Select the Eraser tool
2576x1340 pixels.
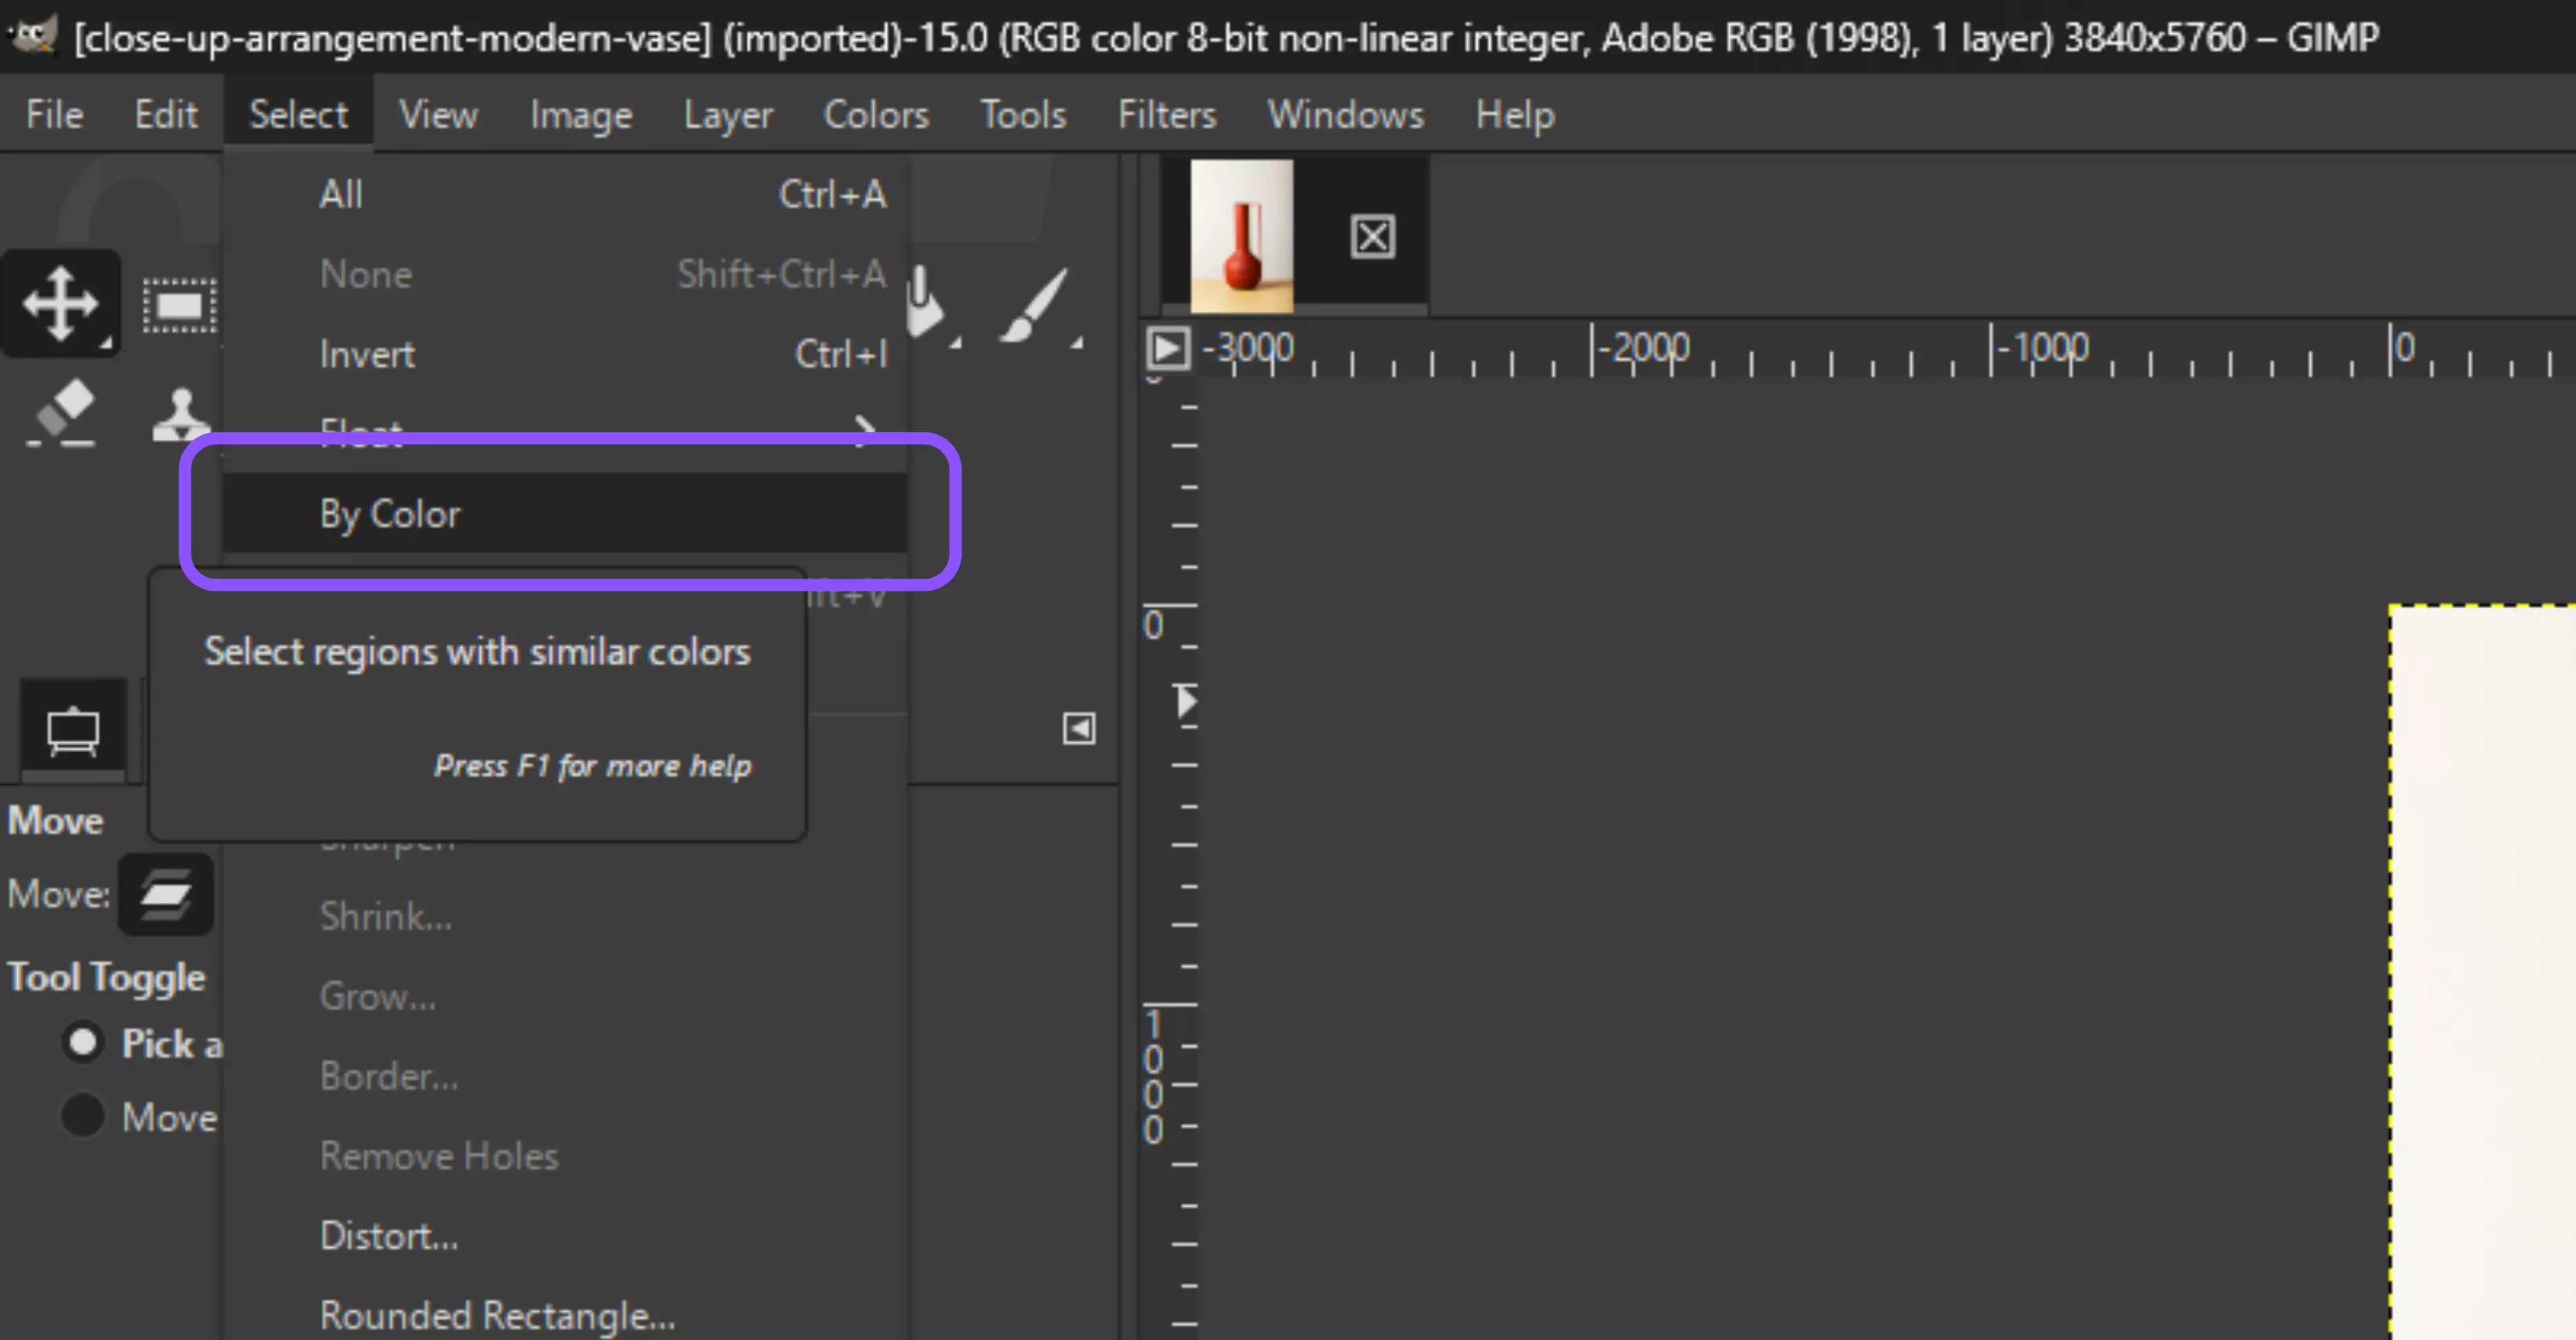click(61, 411)
